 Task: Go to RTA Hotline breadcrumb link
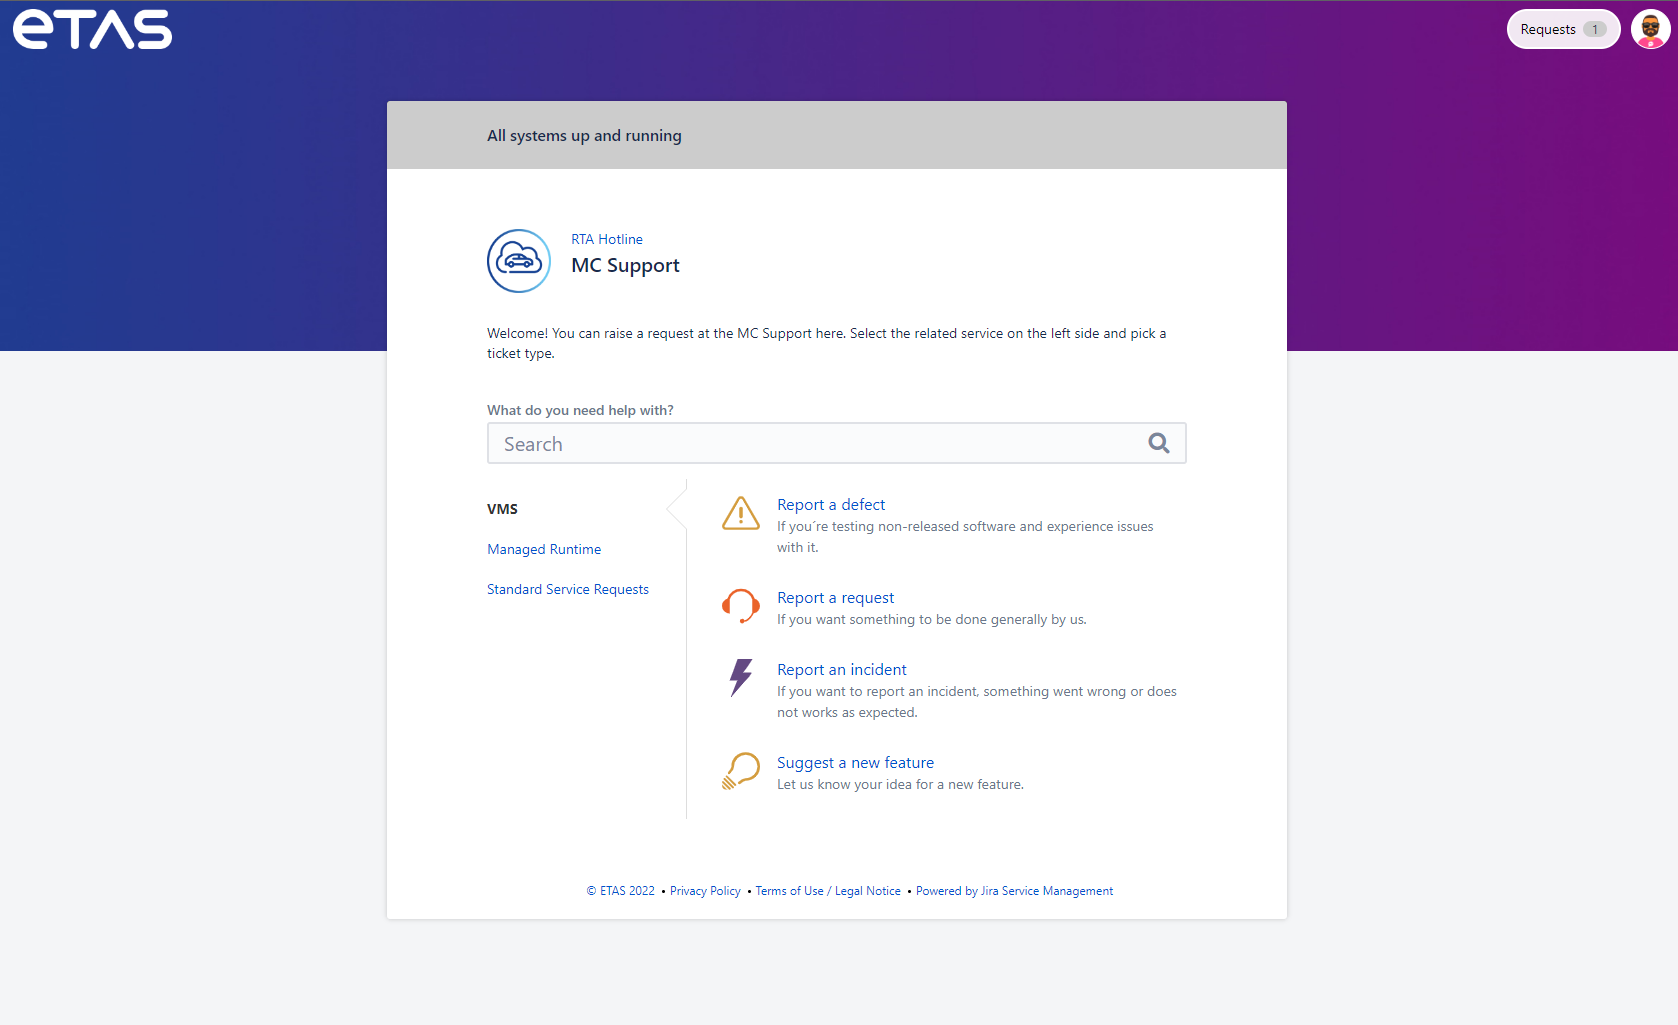pos(607,239)
